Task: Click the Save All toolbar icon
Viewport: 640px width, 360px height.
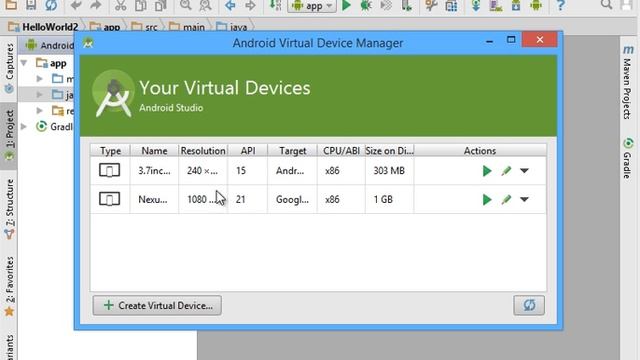Action: (31, 4)
